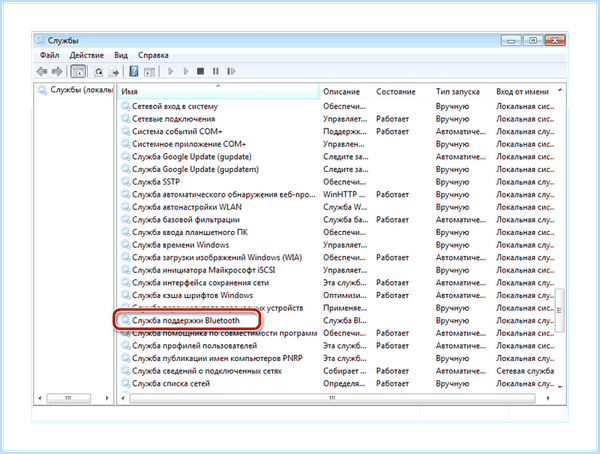Sort by the Описание column header
This screenshot has height=454, width=600.
pyautogui.click(x=341, y=91)
